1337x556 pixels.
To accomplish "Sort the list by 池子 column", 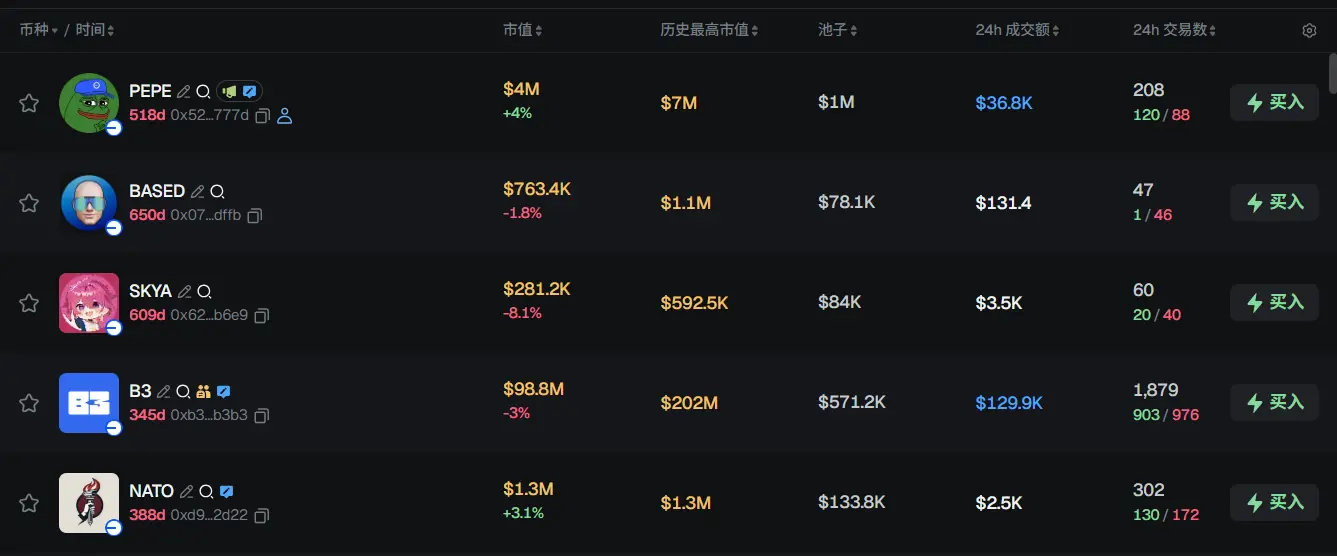I will 838,30.
